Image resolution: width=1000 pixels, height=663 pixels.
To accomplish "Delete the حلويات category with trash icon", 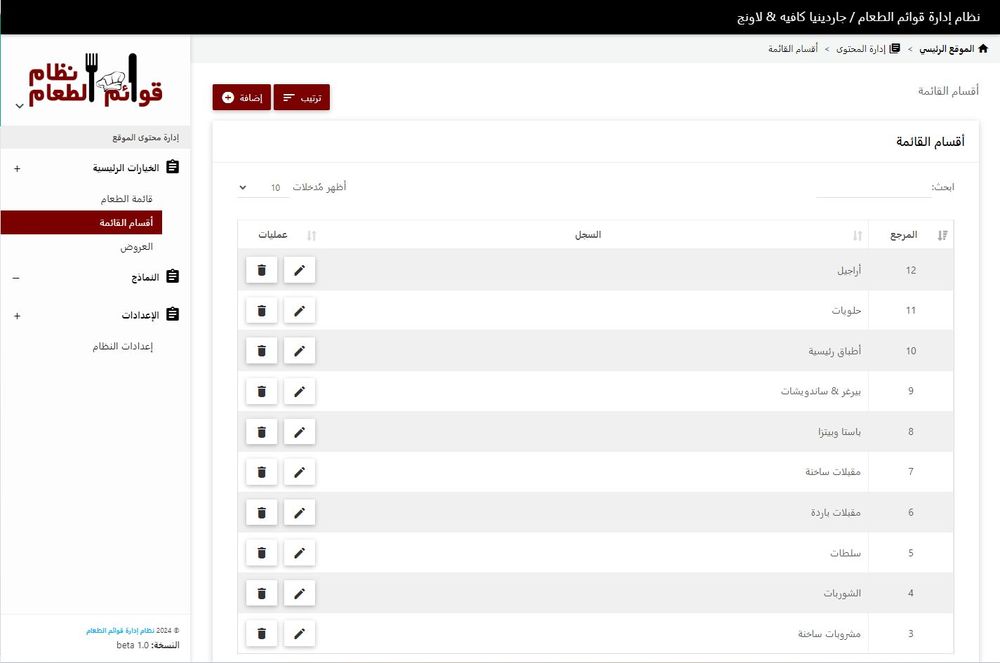I will [x=261, y=311].
